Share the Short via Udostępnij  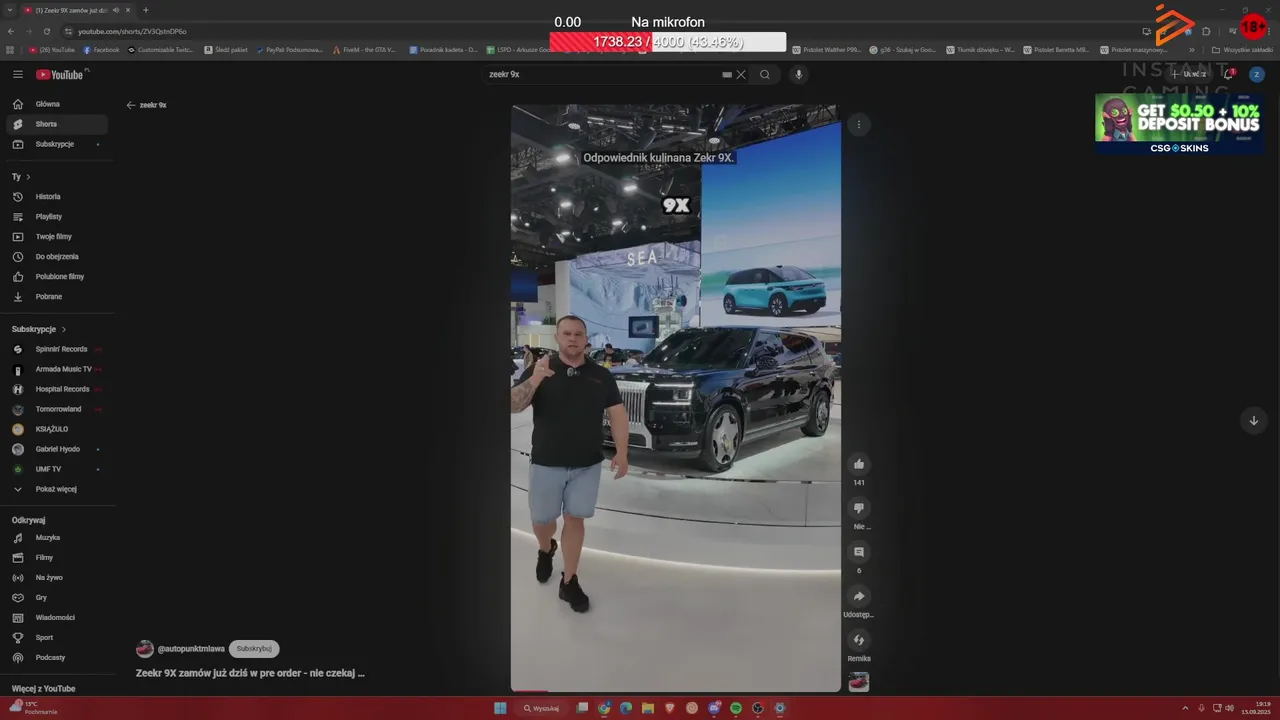pyautogui.click(x=859, y=596)
